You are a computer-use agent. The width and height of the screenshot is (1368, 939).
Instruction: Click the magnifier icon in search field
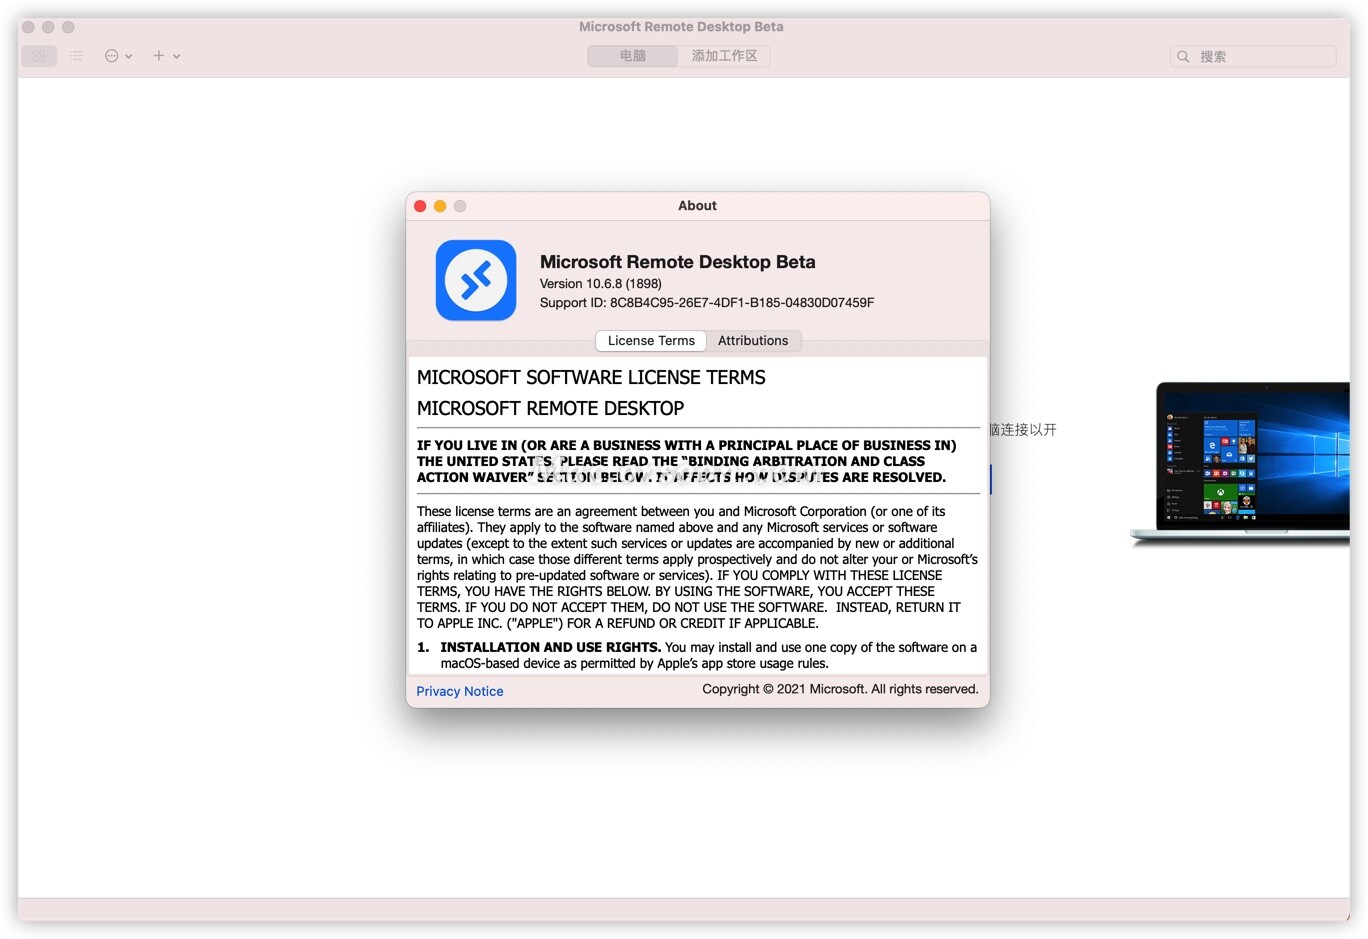tap(1183, 57)
